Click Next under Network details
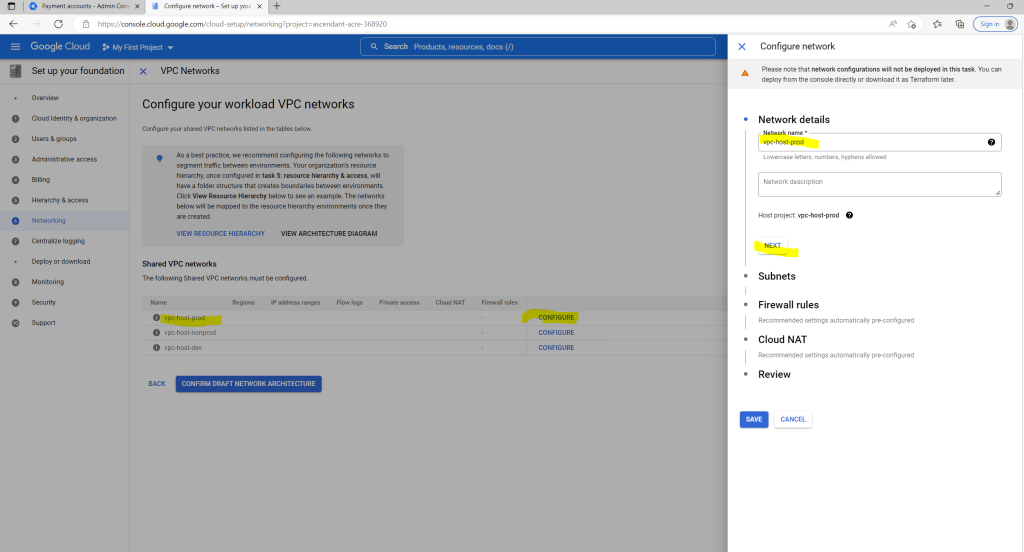The width and height of the screenshot is (1024, 552). tap(773, 246)
